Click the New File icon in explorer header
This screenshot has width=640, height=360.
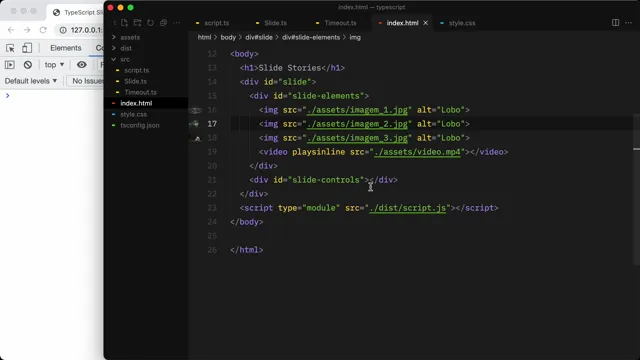coord(124,23)
